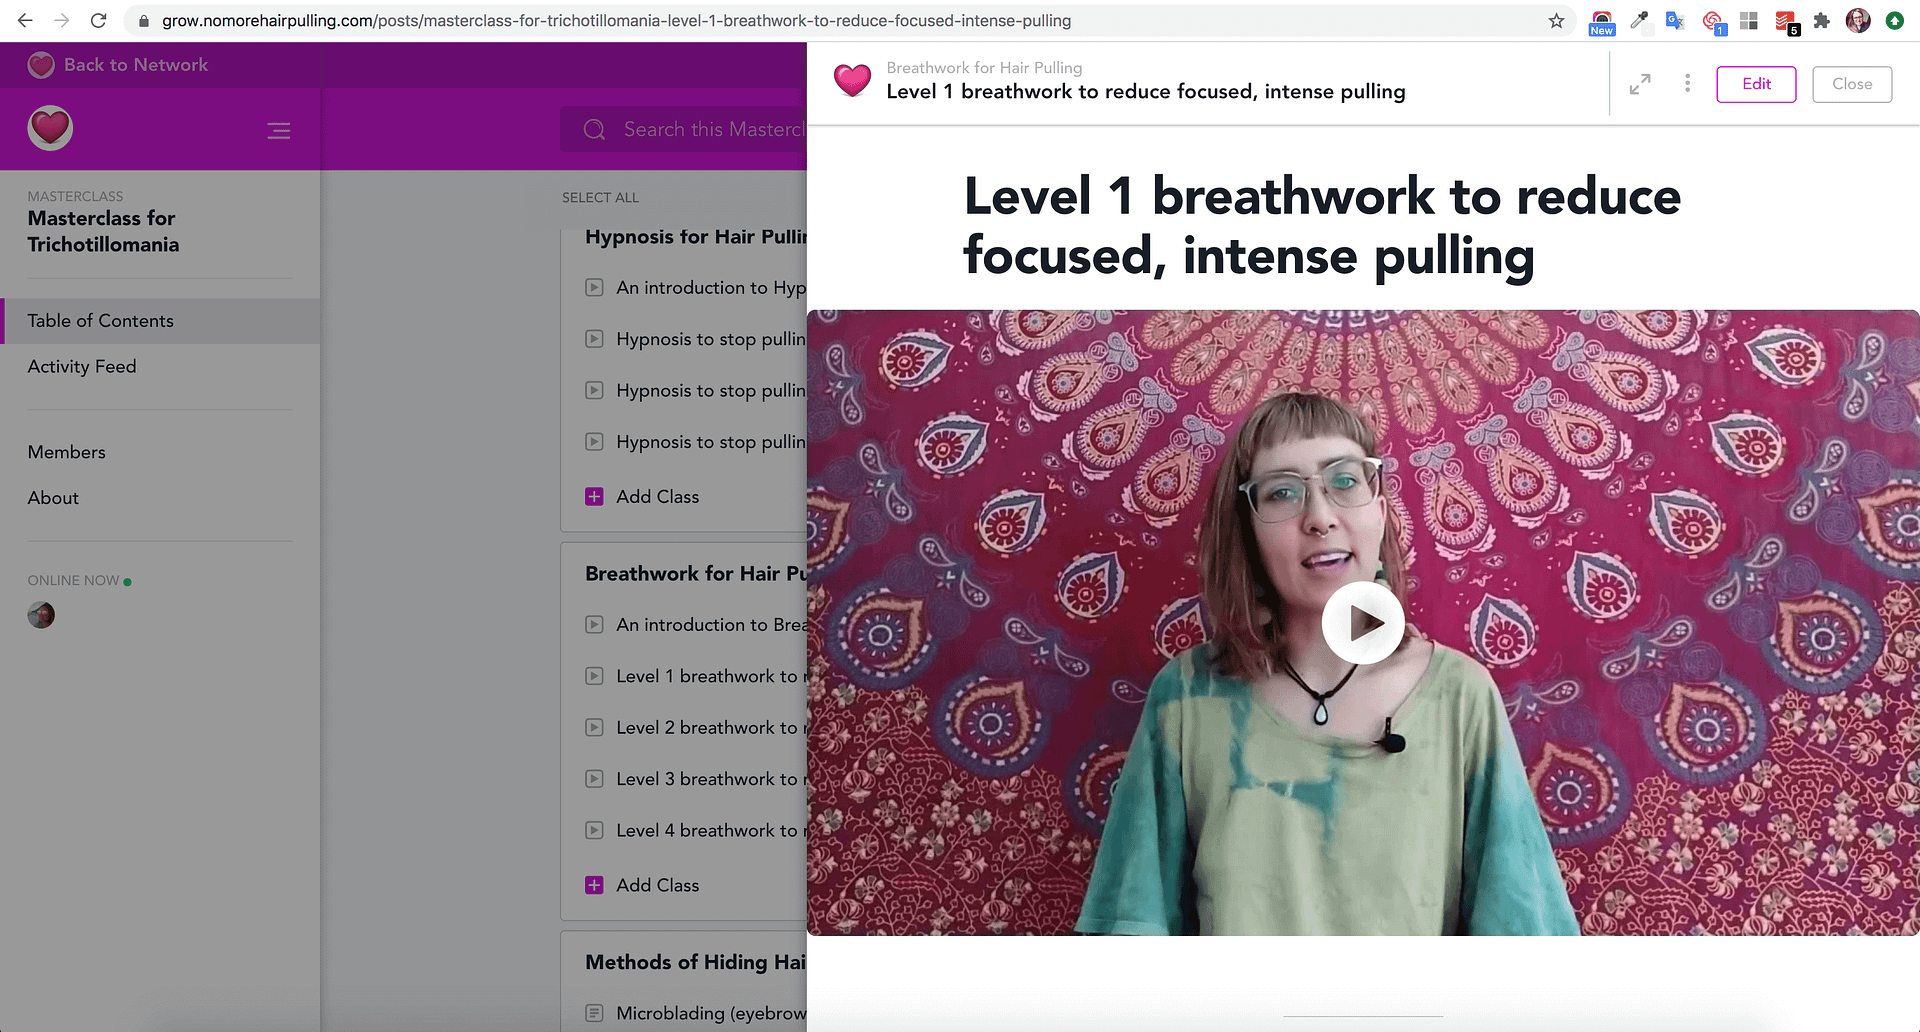Click Select All above the class list
This screenshot has height=1032, width=1920.
coord(600,198)
